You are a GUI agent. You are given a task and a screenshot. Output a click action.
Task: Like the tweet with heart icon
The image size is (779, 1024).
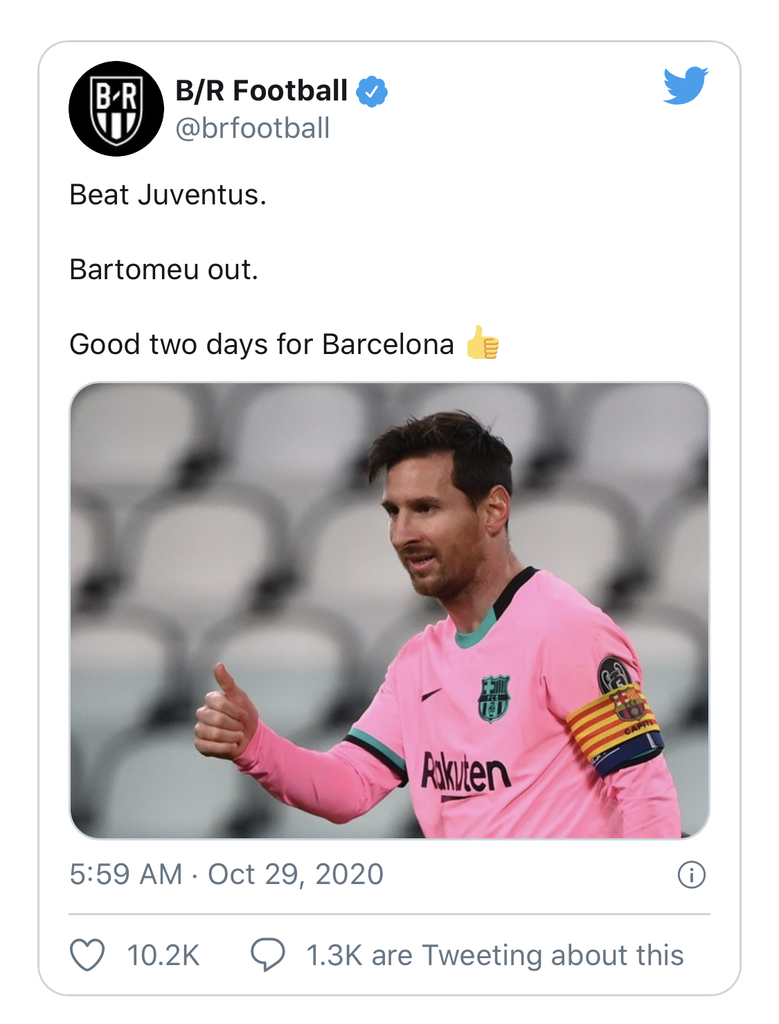coord(87,955)
